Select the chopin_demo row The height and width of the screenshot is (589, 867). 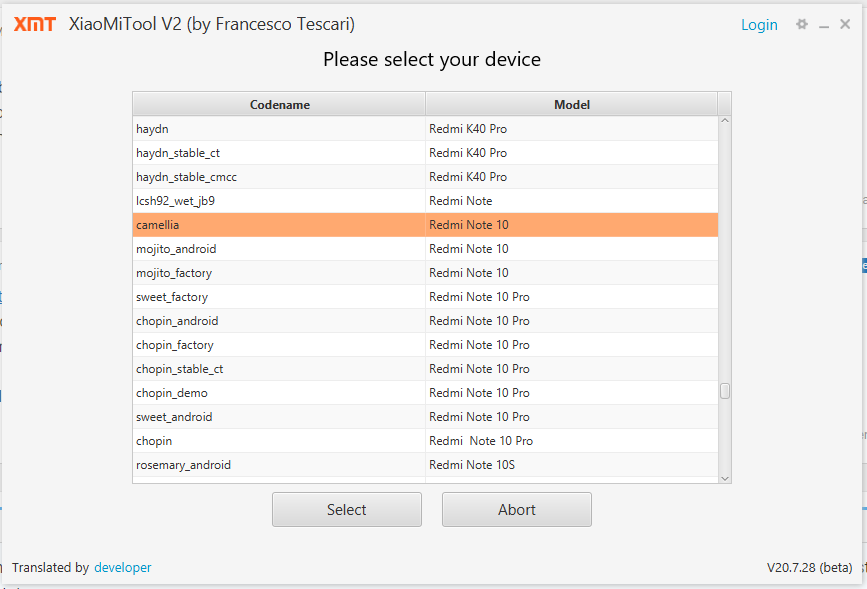(x=425, y=393)
